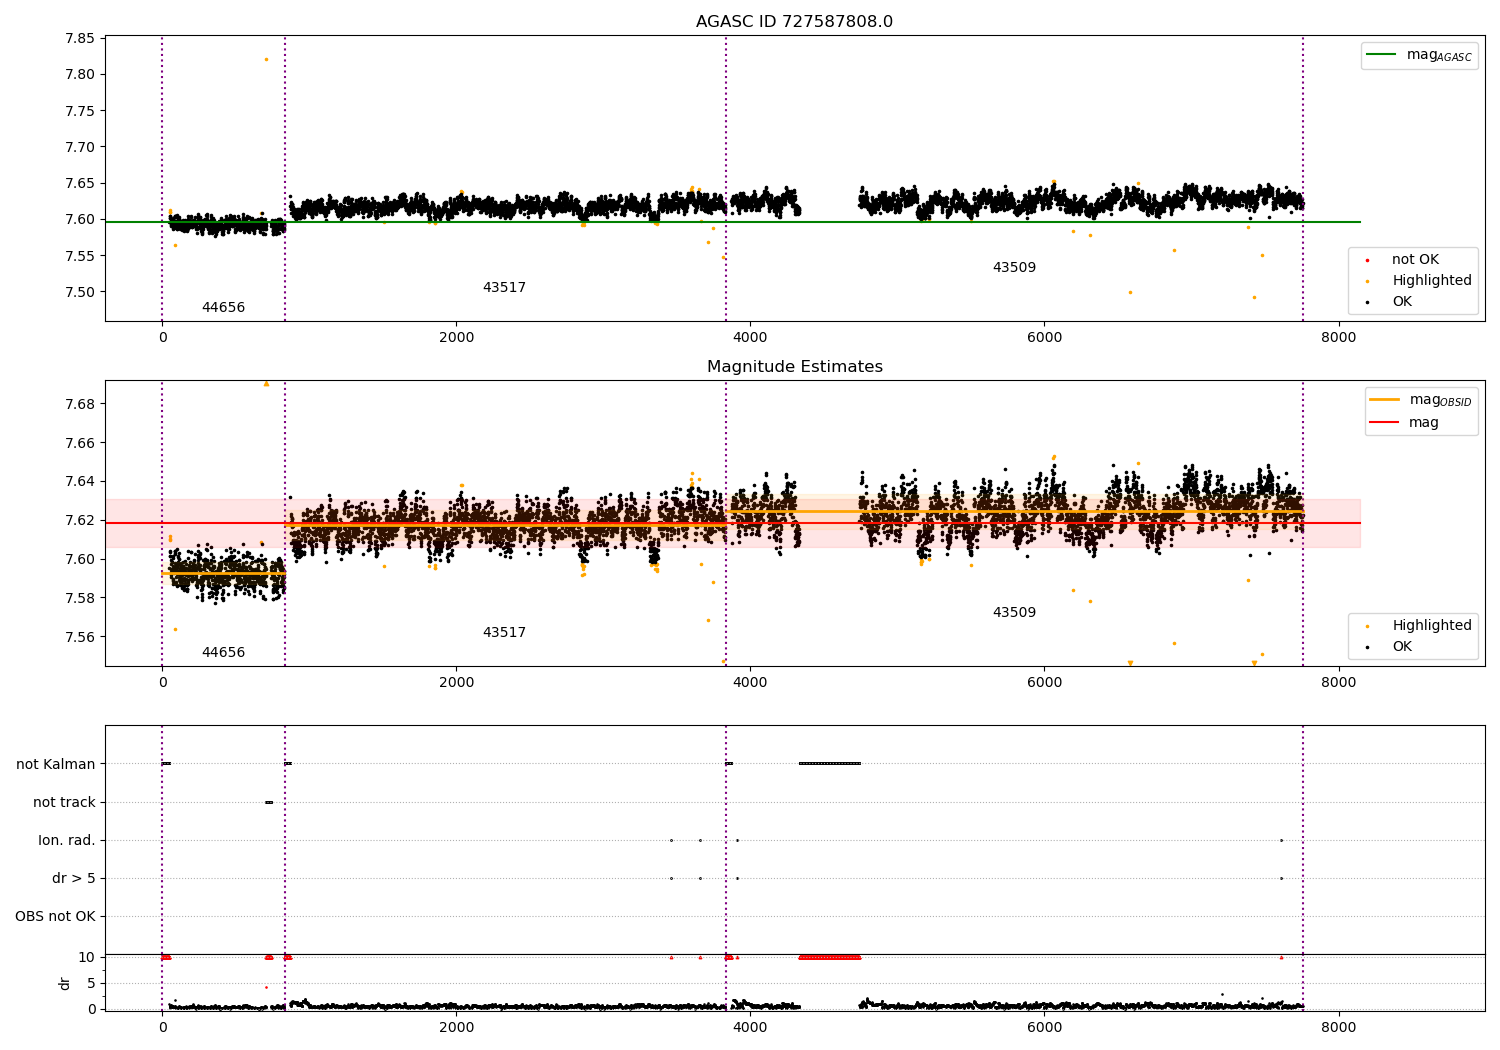Click the 'OBS not OK' row label
This screenshot has height=1050, width=1500.
pyautogui.click(x=55, y=916)
